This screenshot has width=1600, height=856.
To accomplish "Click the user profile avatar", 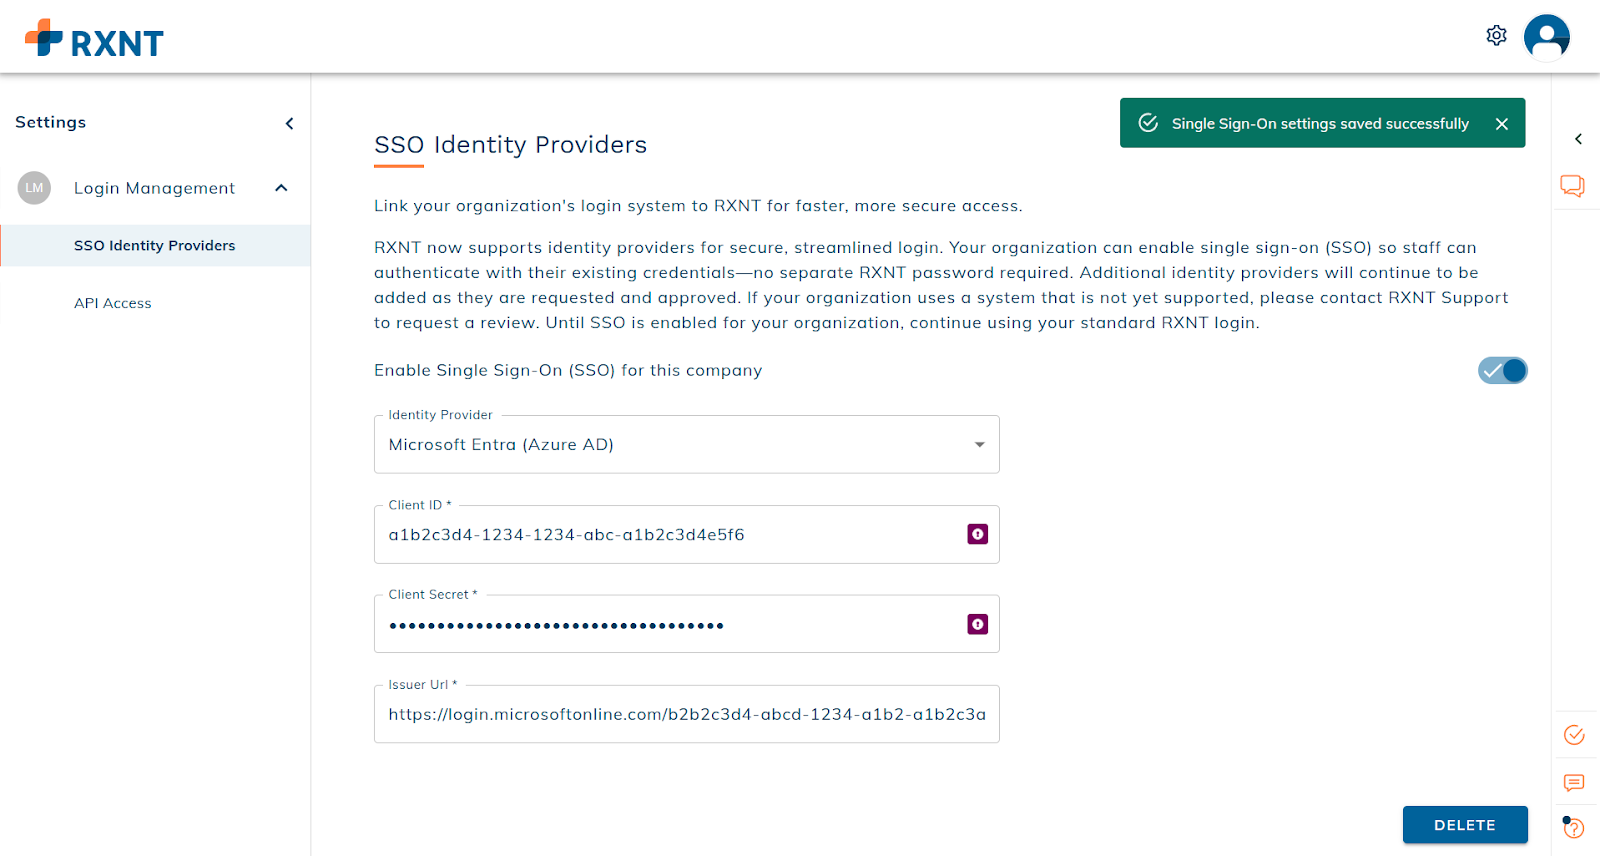I will (1546, 37).
